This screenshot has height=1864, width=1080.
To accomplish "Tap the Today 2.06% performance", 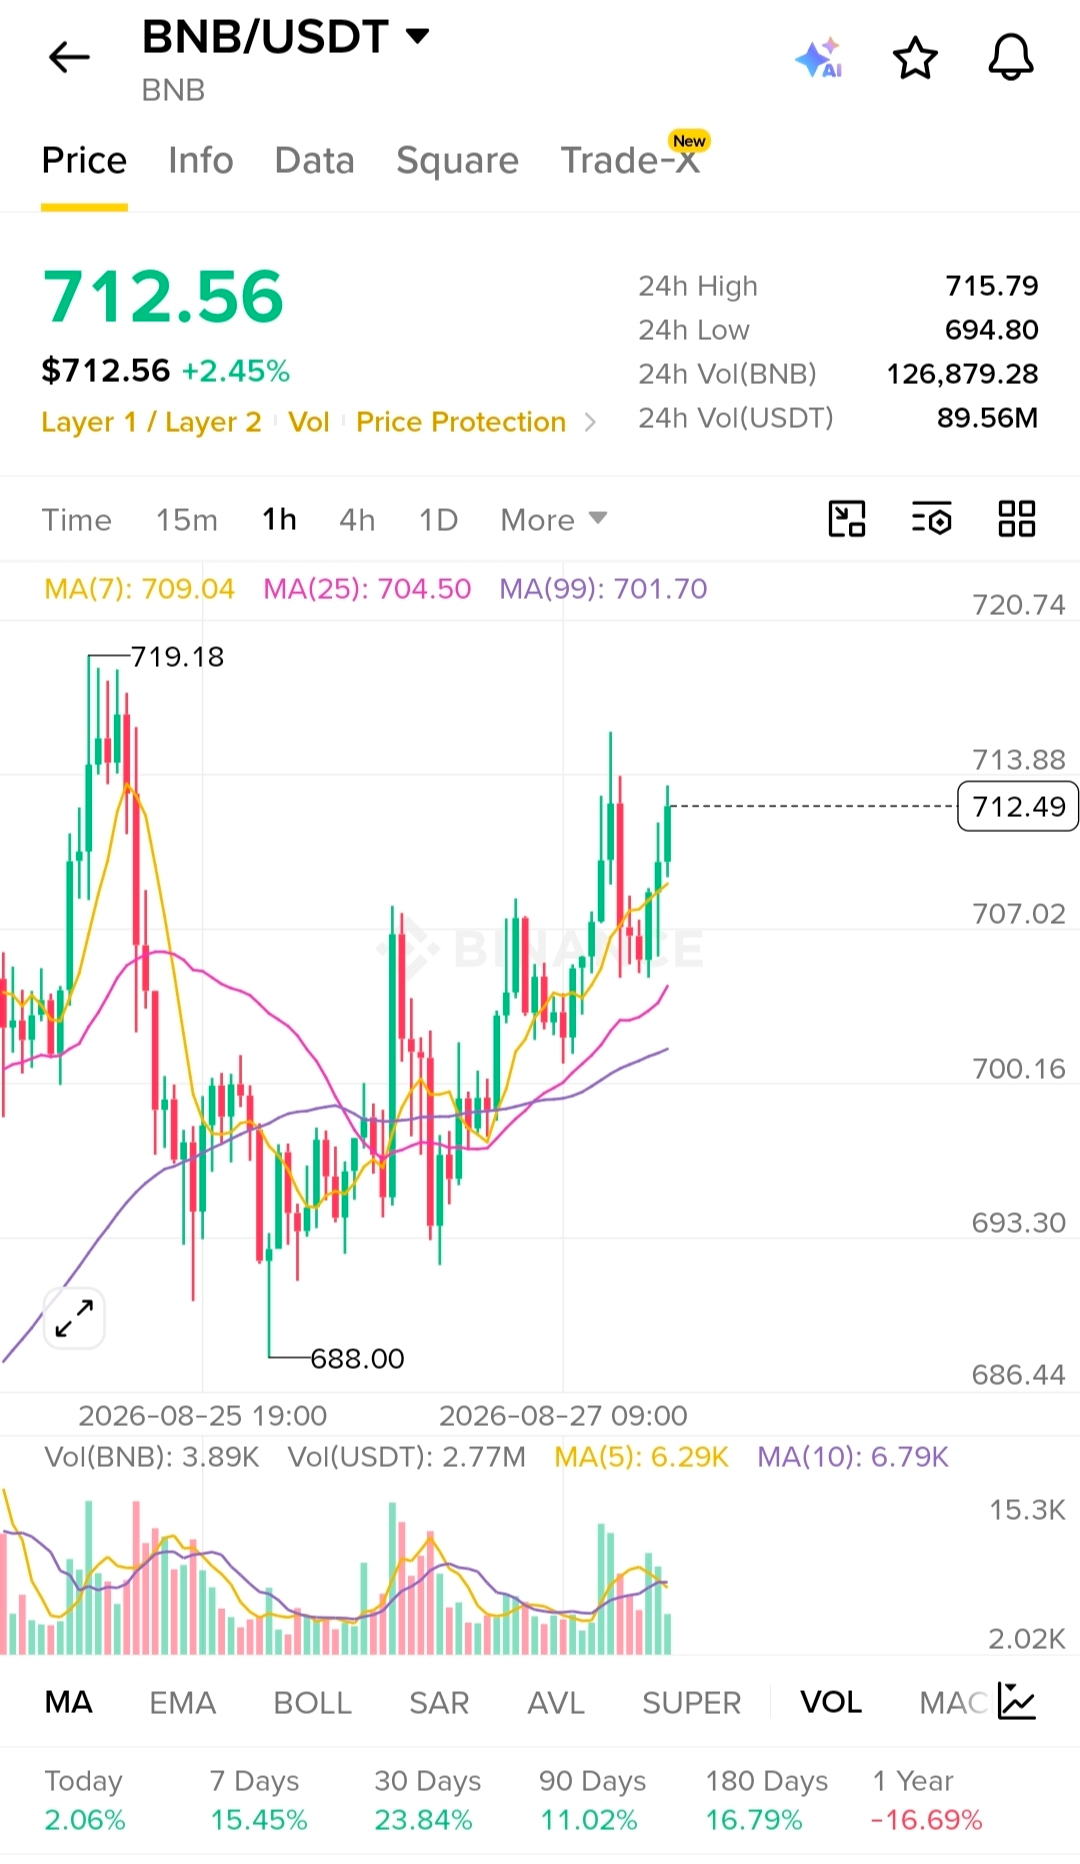I will [x=85, y=1800].
